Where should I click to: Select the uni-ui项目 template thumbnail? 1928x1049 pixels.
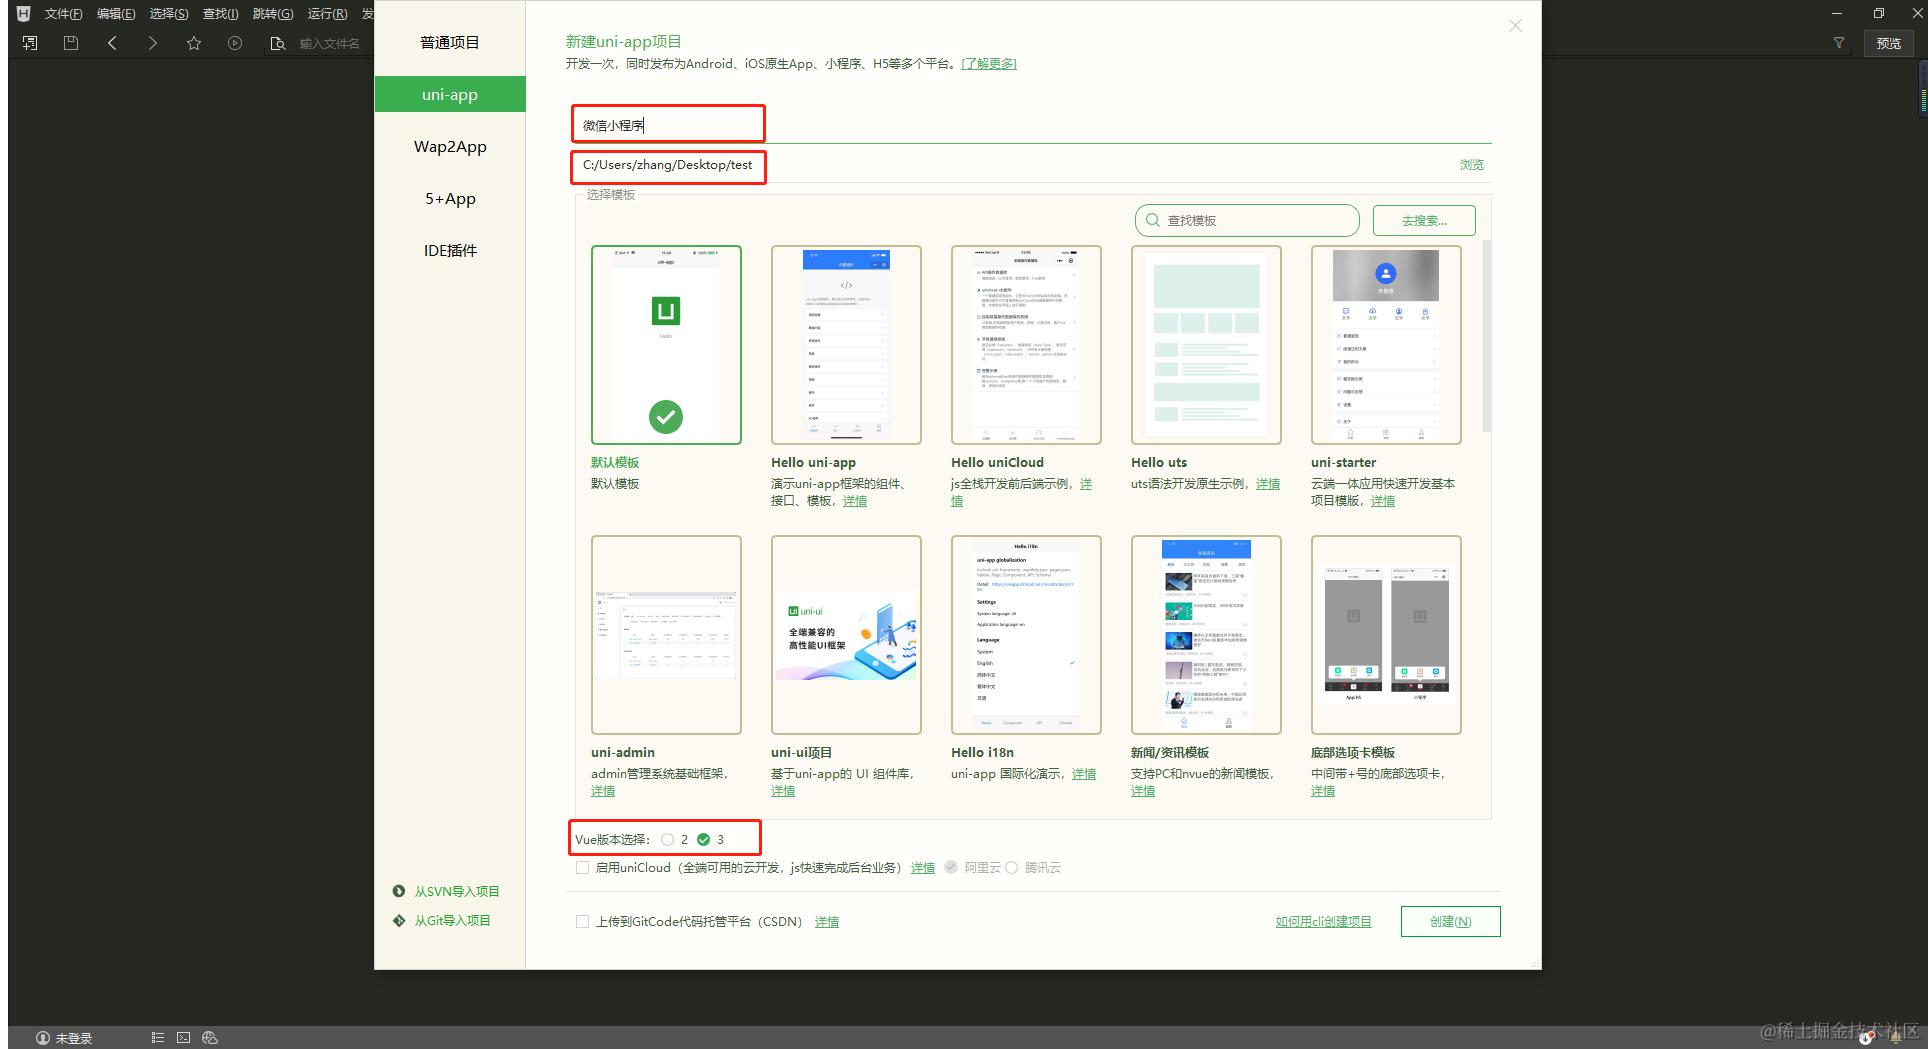(846, 635)
